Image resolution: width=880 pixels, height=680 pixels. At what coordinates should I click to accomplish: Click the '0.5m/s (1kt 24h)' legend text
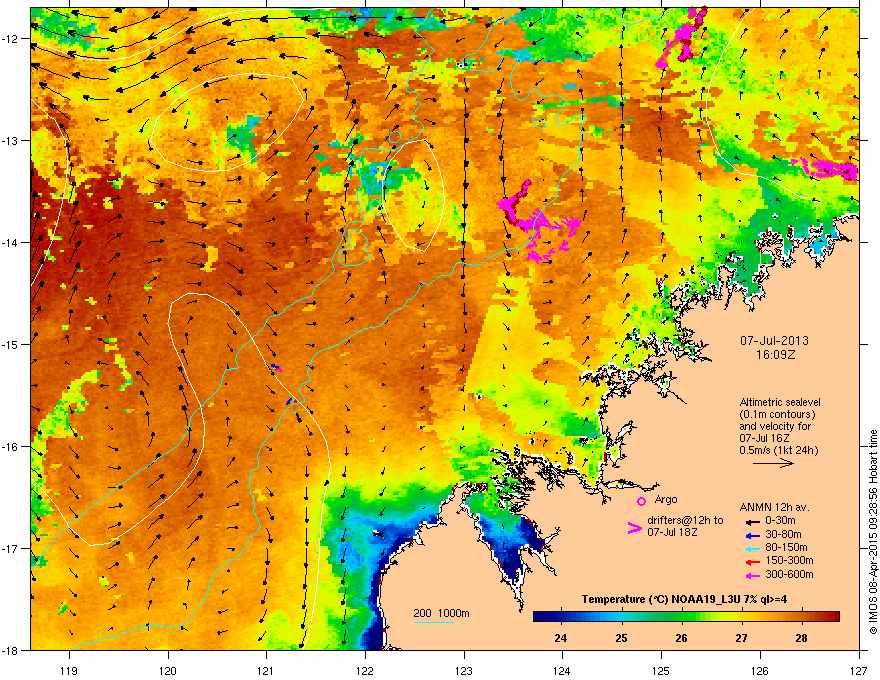tap(778, 450)
